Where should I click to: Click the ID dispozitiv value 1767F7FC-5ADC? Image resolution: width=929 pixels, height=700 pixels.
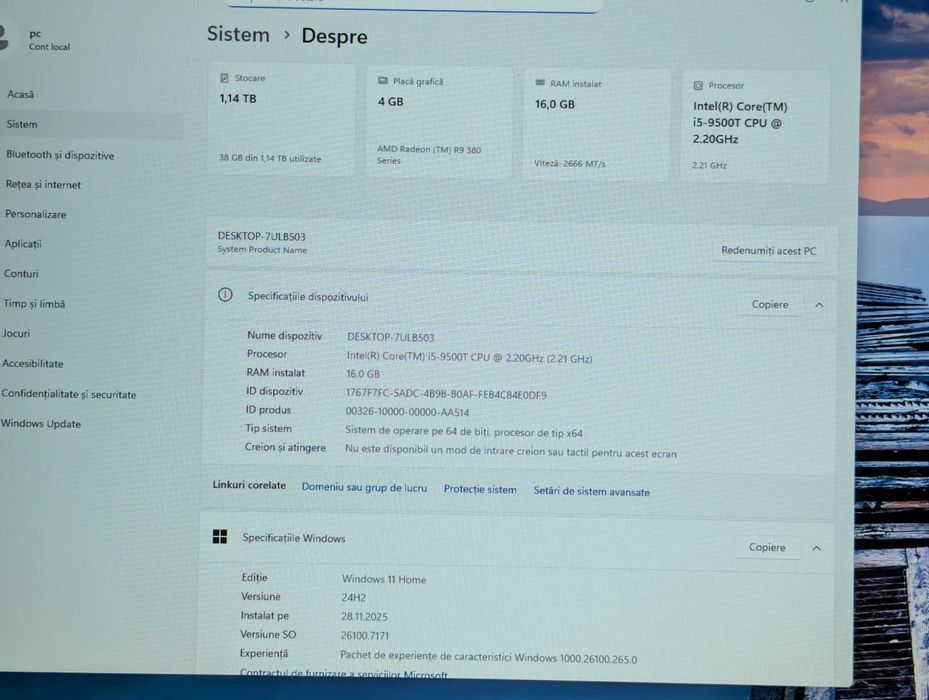pyautogui.click(x=446, y=394)
